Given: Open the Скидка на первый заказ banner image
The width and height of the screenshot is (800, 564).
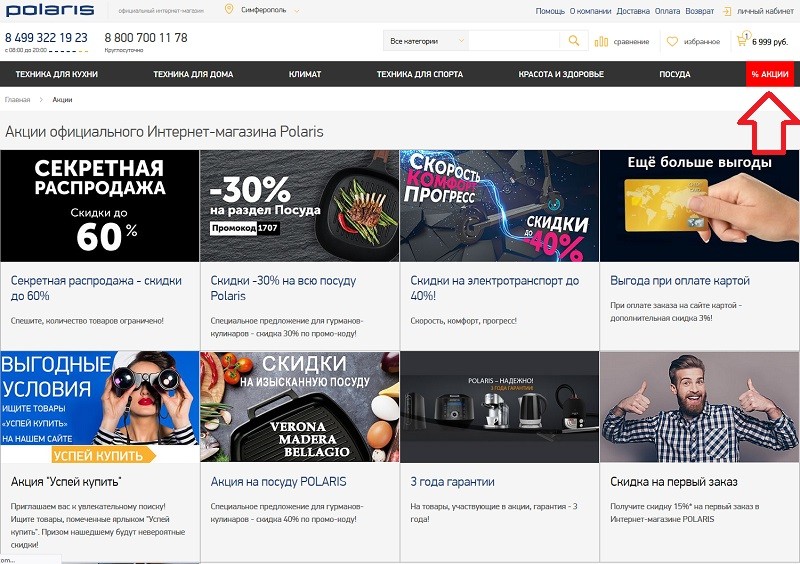Looking at the screenshot, I should 699,406.
